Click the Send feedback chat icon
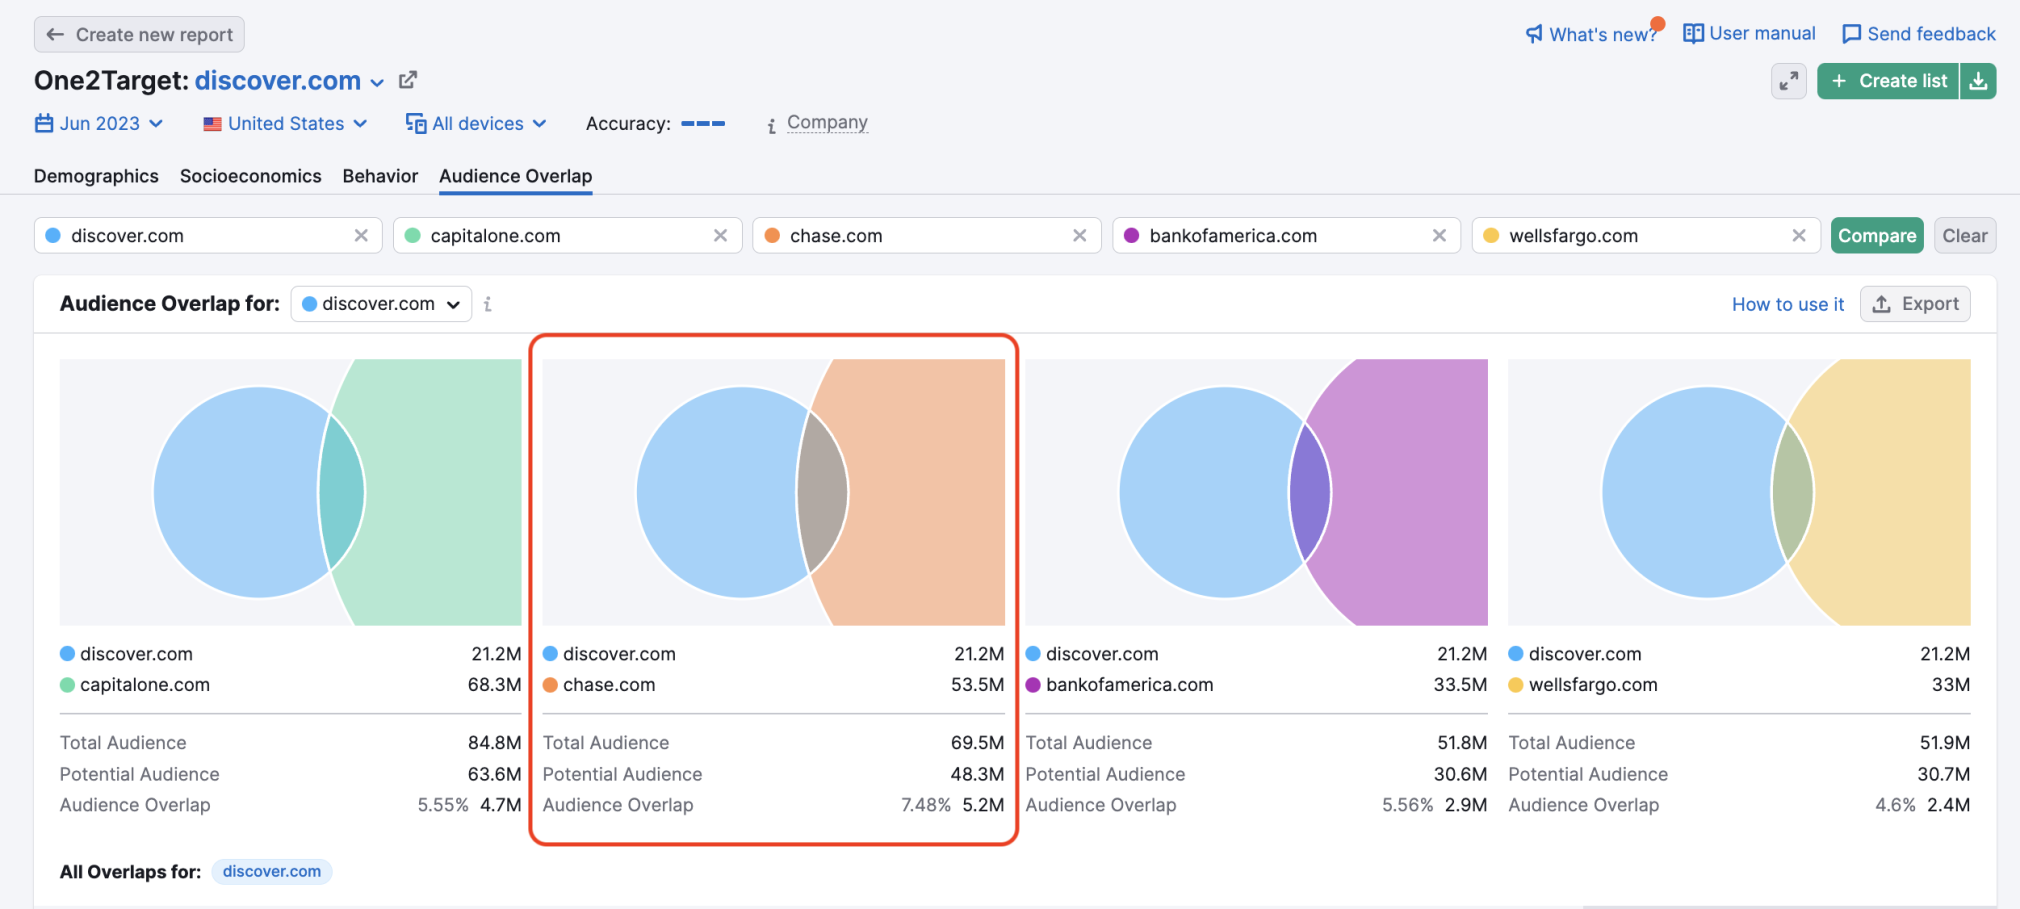Image resolution: width=2020 pixels, height=909 pixels. point(1852,34)
